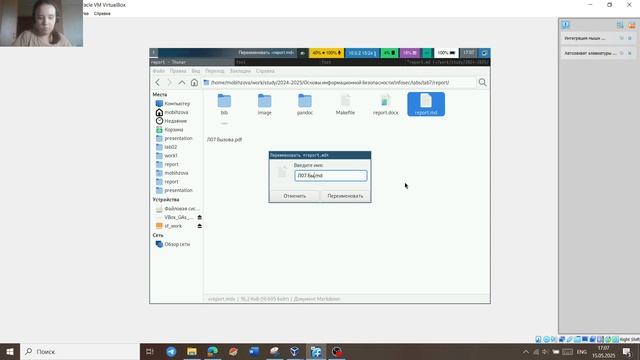
Task: Open the Windows Start menu
Action: [x=10, y=351]
